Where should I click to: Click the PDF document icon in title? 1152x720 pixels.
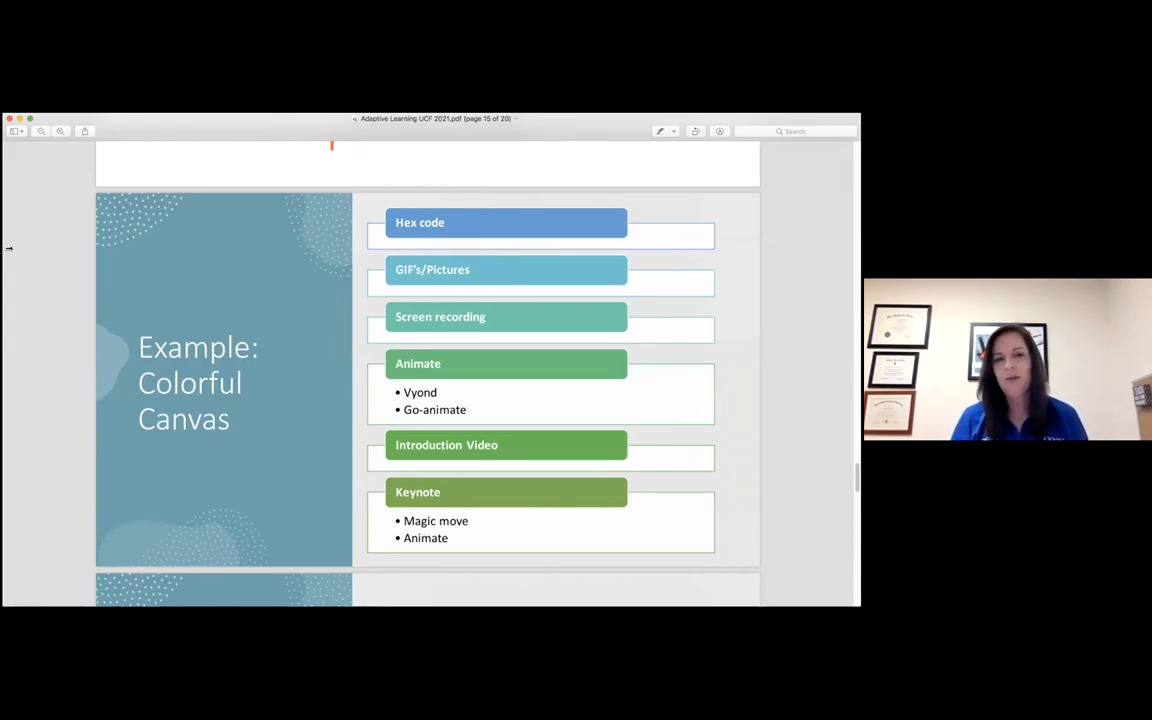(354, 119)
